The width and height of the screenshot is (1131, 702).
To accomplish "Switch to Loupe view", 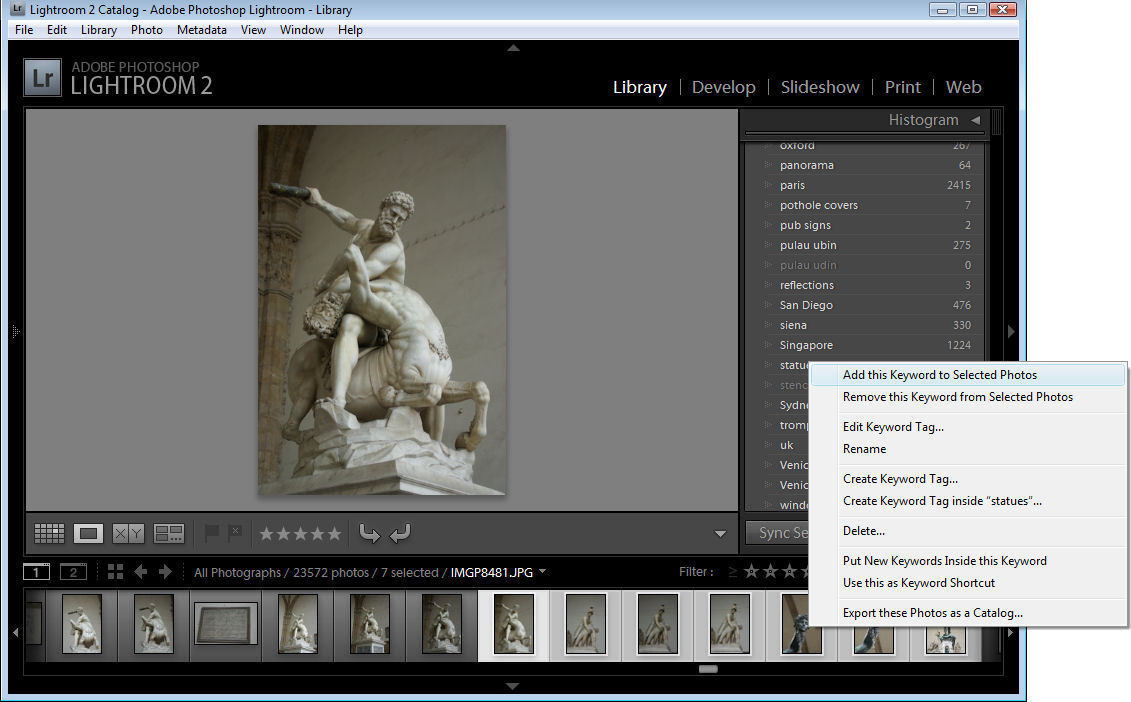I will (88, 533).
